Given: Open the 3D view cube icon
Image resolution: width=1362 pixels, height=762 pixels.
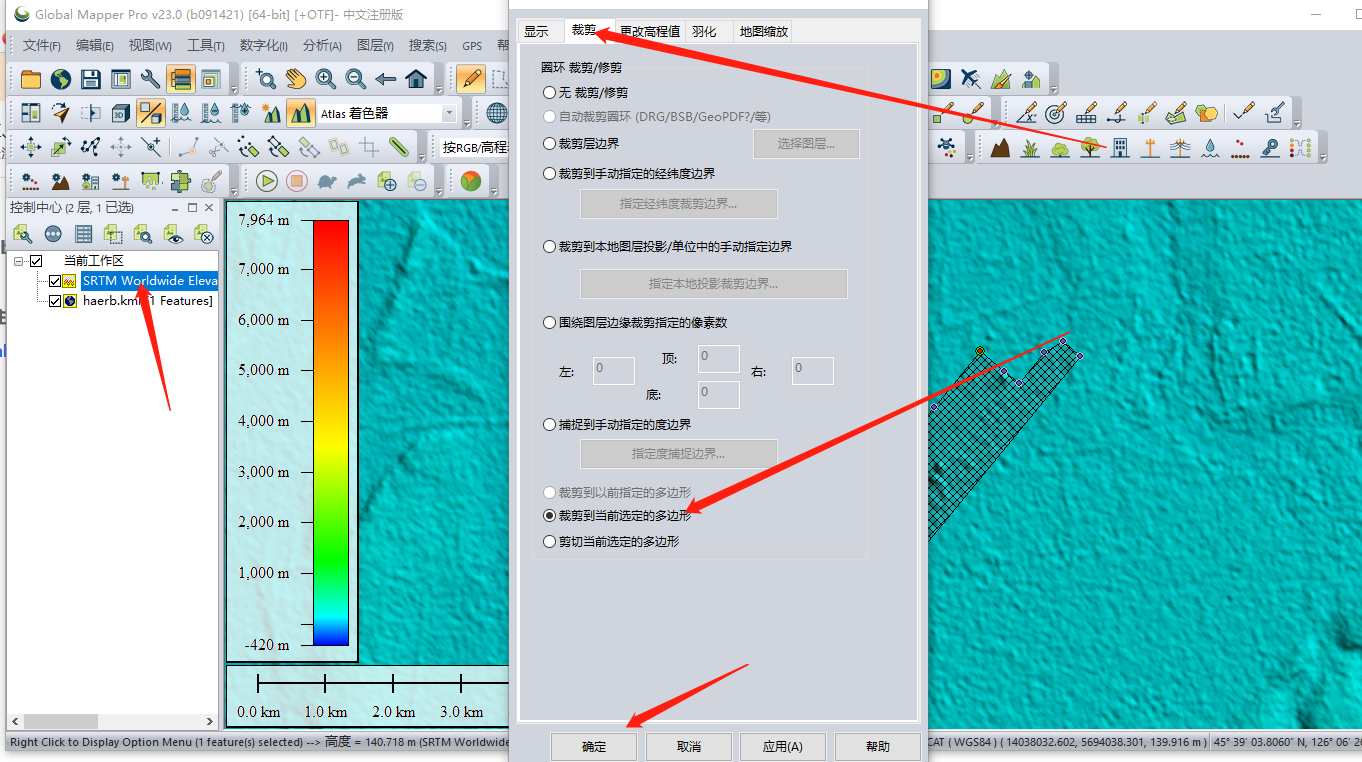Looking at the screenshot, I should pyautogui.click(x=121, y=113).
